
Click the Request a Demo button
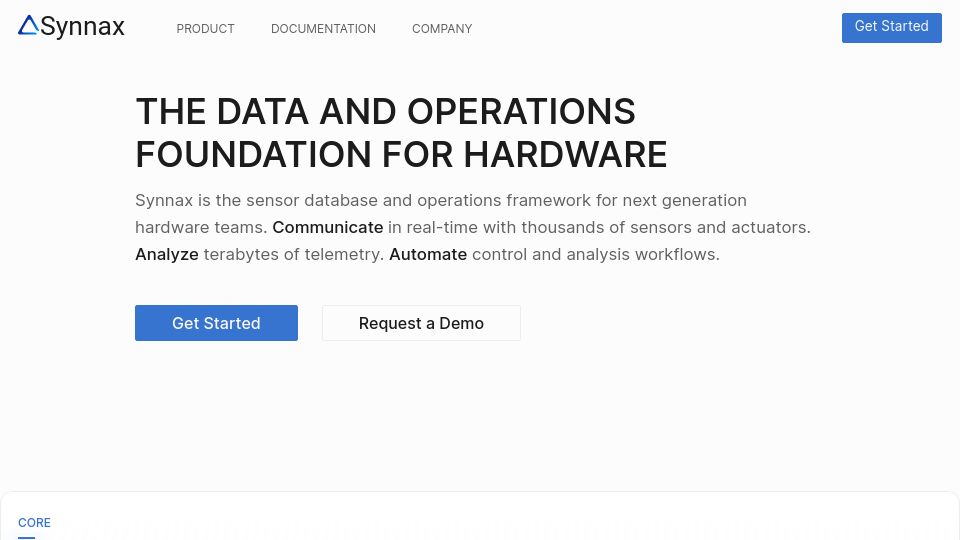[x=421, y=323]
